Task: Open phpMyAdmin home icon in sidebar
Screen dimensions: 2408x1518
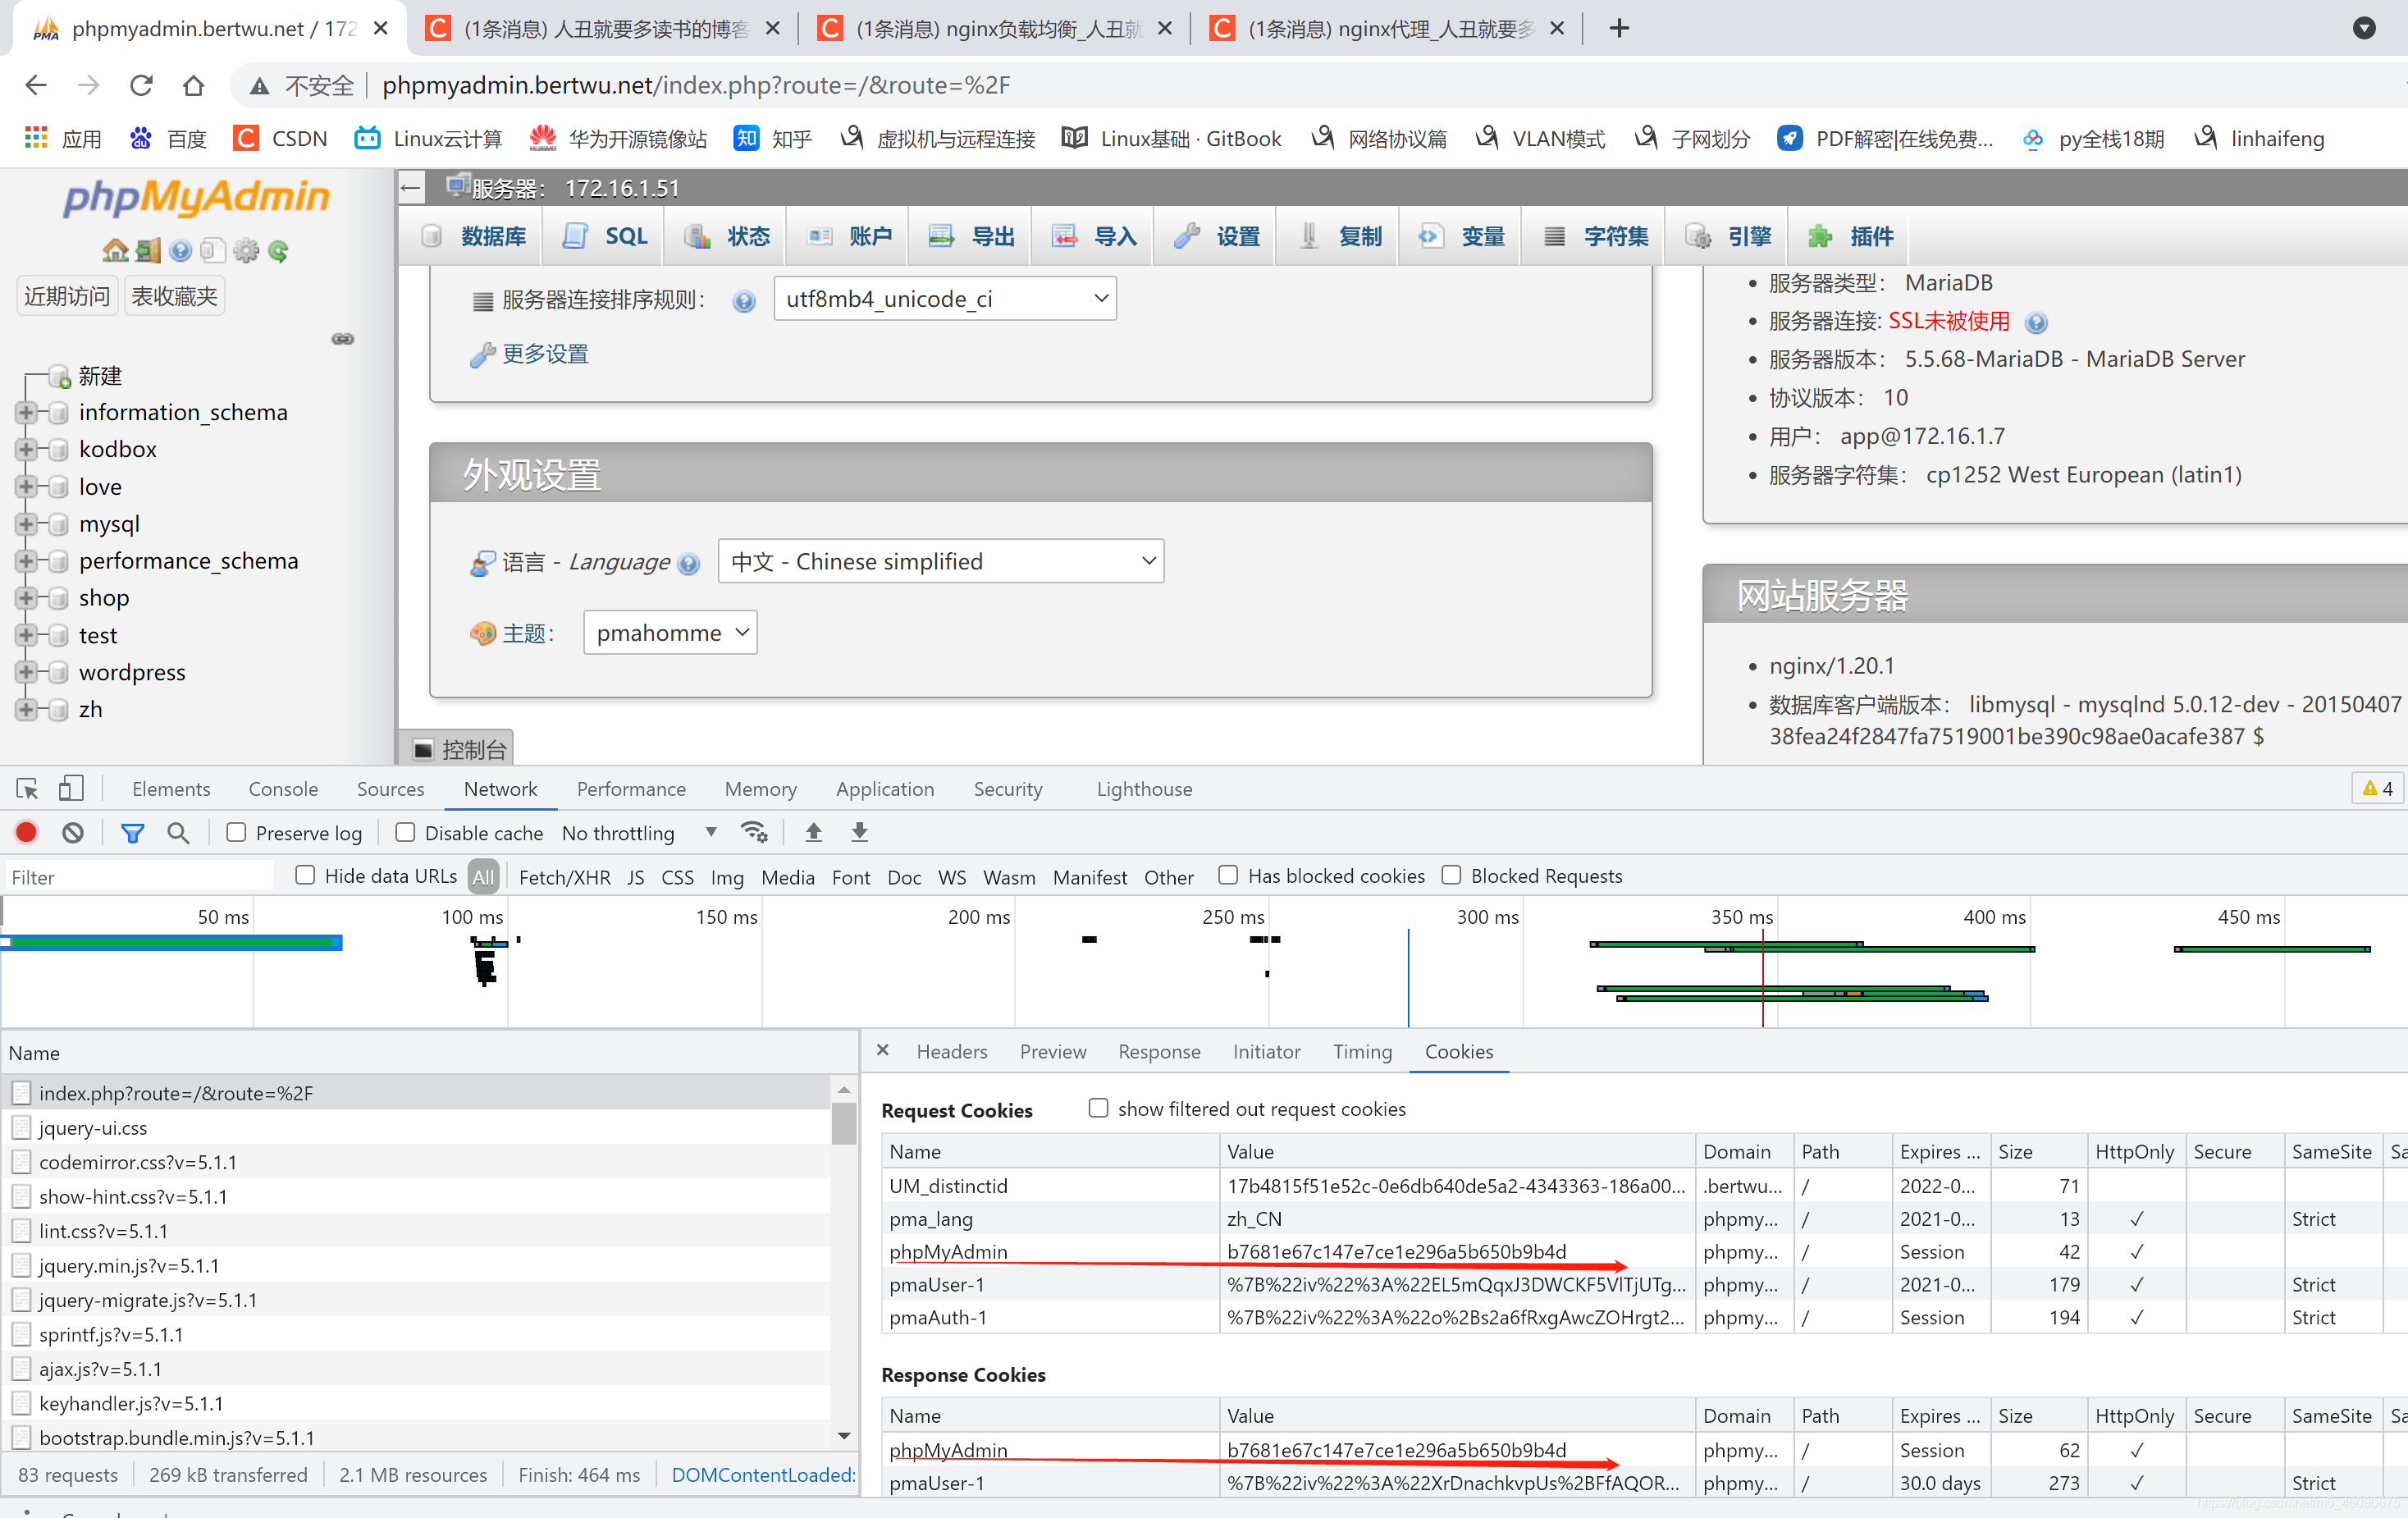Action: click(115, 250)
